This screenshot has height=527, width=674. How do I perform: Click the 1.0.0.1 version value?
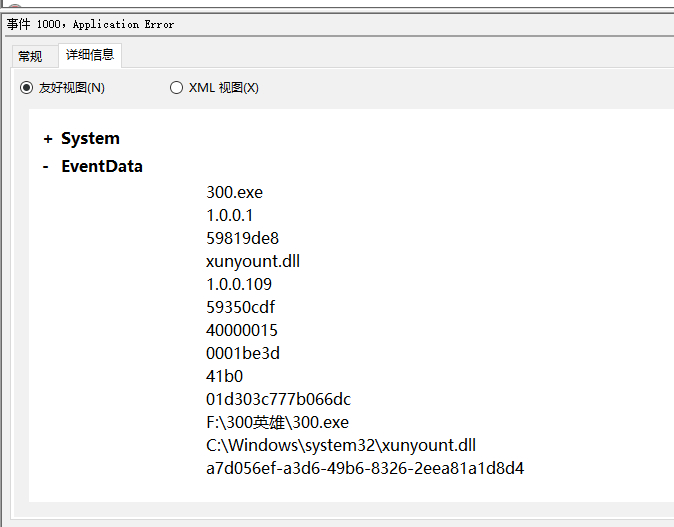click(230, 215)
